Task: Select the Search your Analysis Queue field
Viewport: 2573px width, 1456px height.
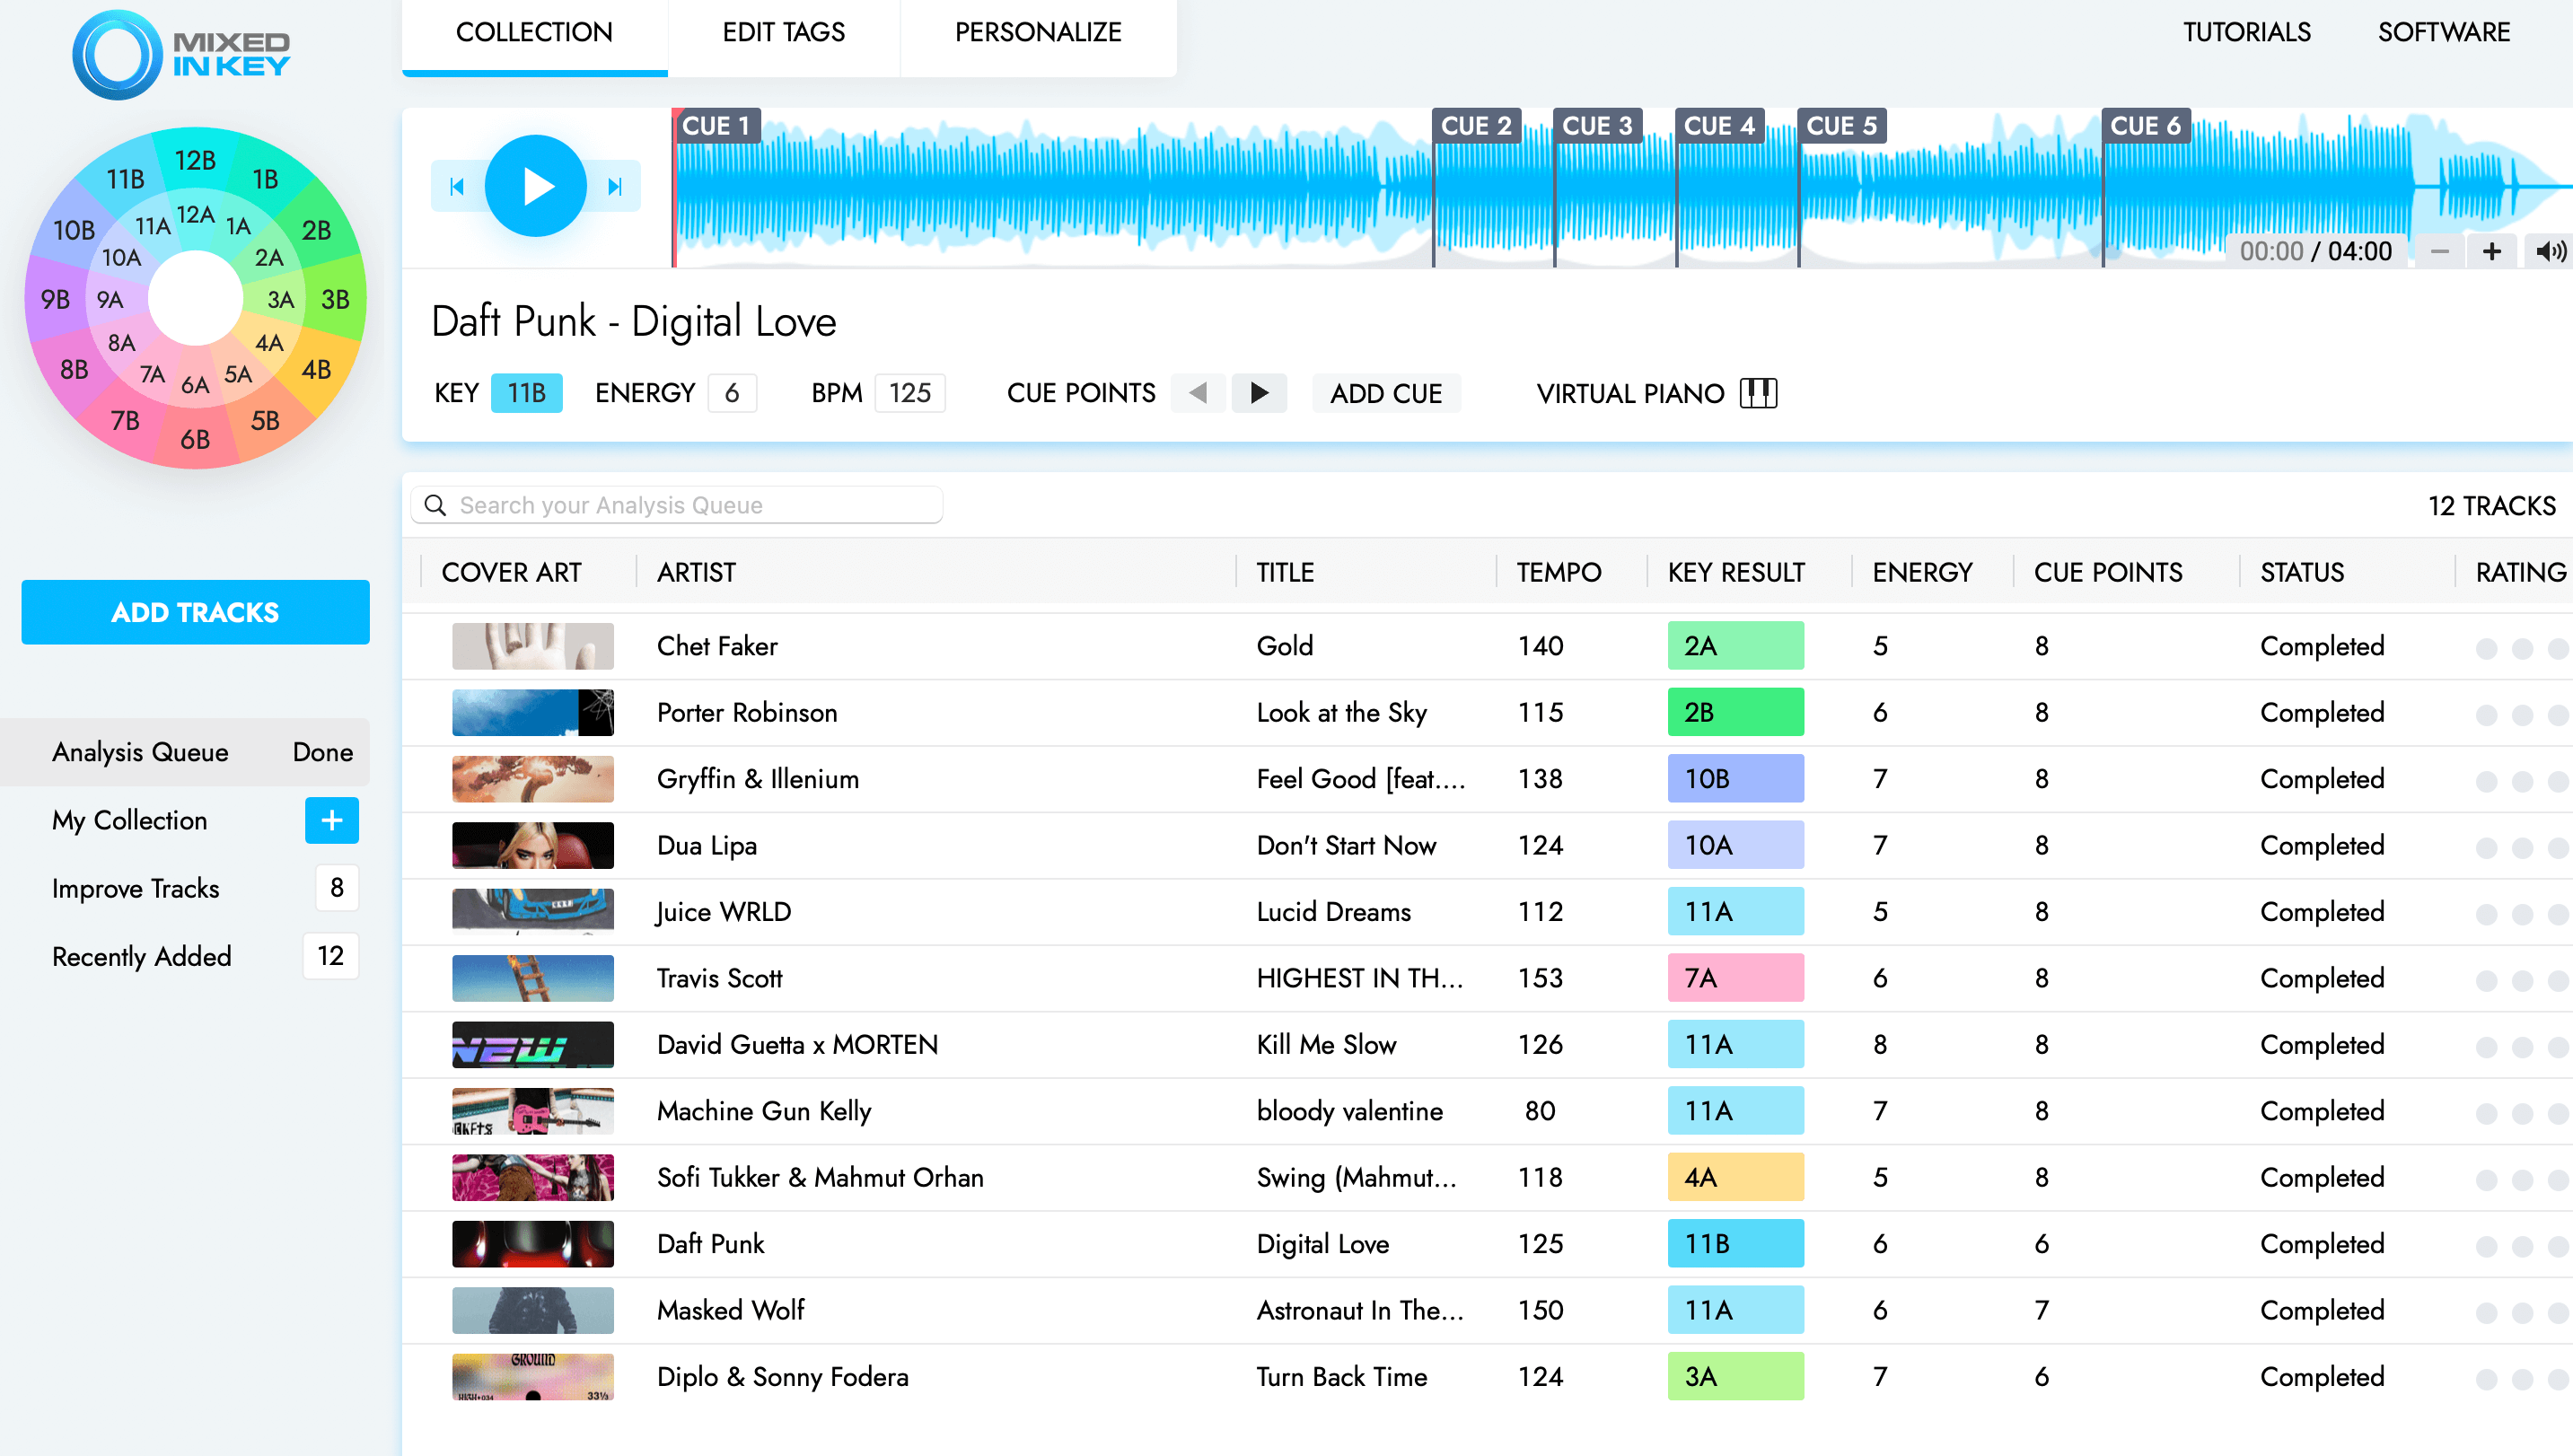Action: (679, 504)
